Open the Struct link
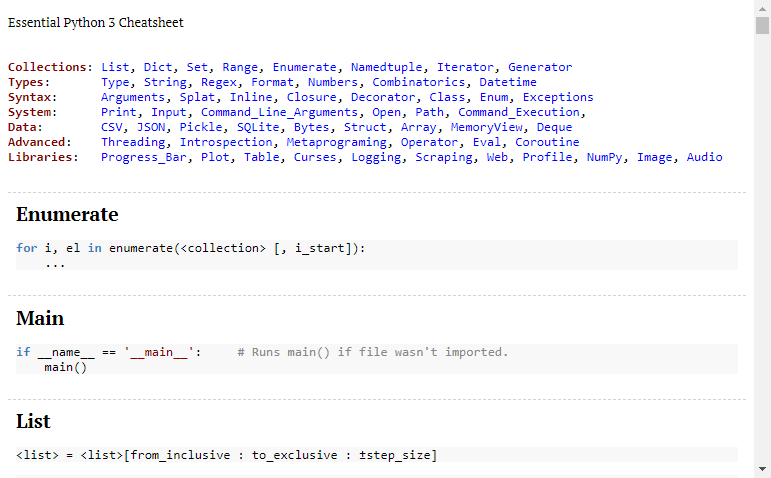The width and height of the screenshot is (771, 478). [x=365, y=127]
